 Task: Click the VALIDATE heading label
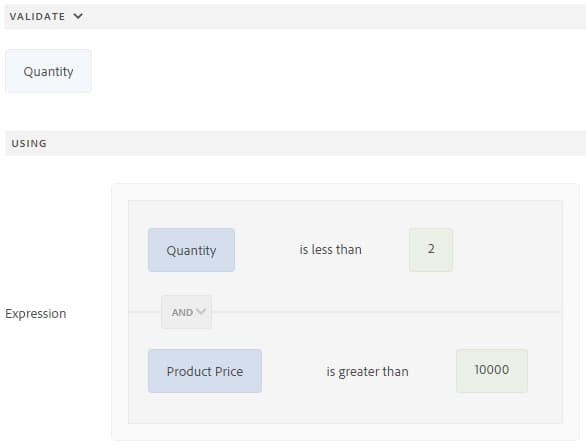(37, 16)
